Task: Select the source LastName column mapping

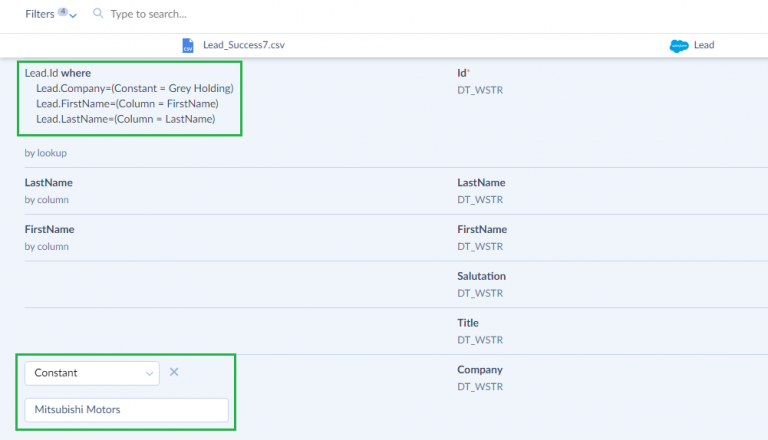Action: (49, 183)
